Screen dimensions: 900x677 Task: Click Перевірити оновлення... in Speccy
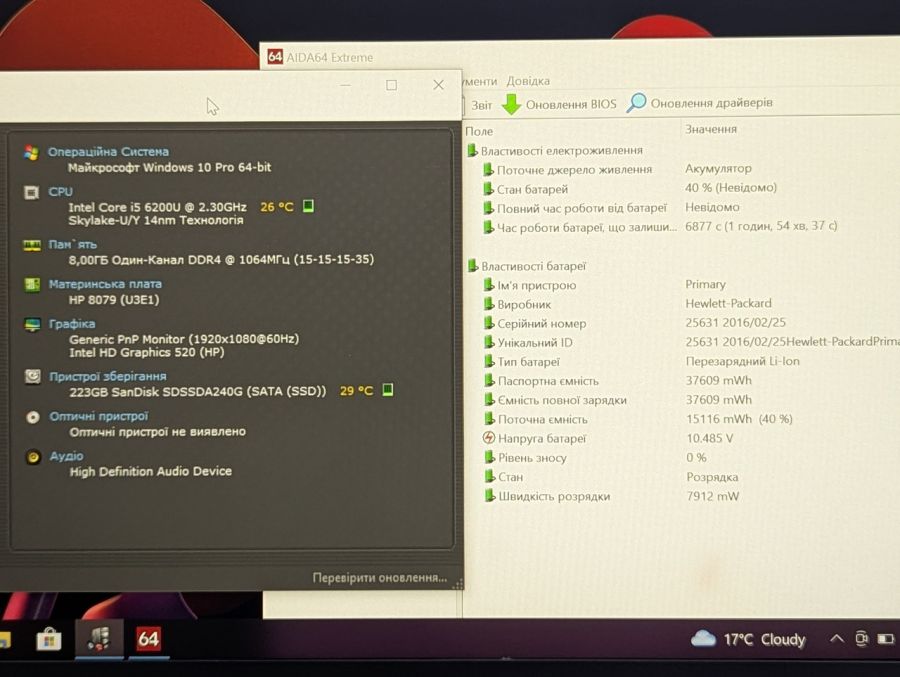pyautogui.click(x=379, y=578)
